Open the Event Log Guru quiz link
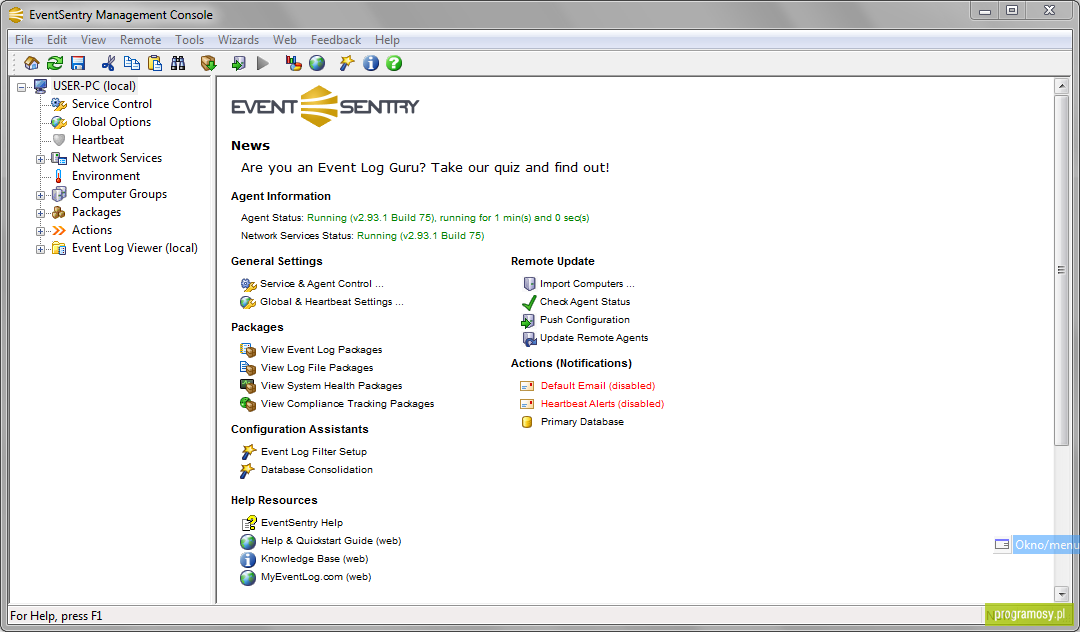 tap(425, 167)
